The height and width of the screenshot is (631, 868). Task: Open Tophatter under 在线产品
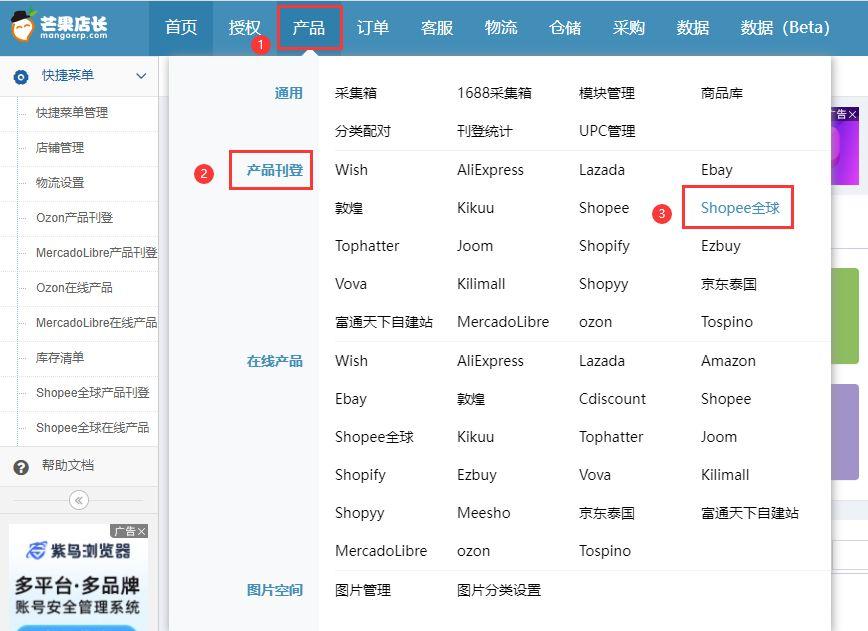pyautogui.click(x=611, y=437)
